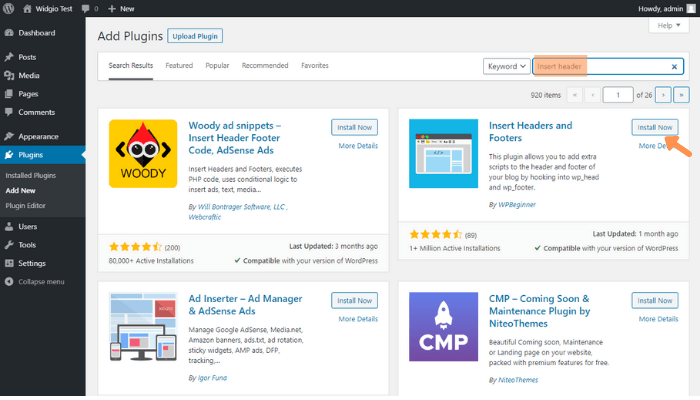Image resolution: width=700 pixels, height=400 pixels.
Task: Open Ad Inserter – Ad Manager title
Action: pyautogui.click(x=245, y=305)
